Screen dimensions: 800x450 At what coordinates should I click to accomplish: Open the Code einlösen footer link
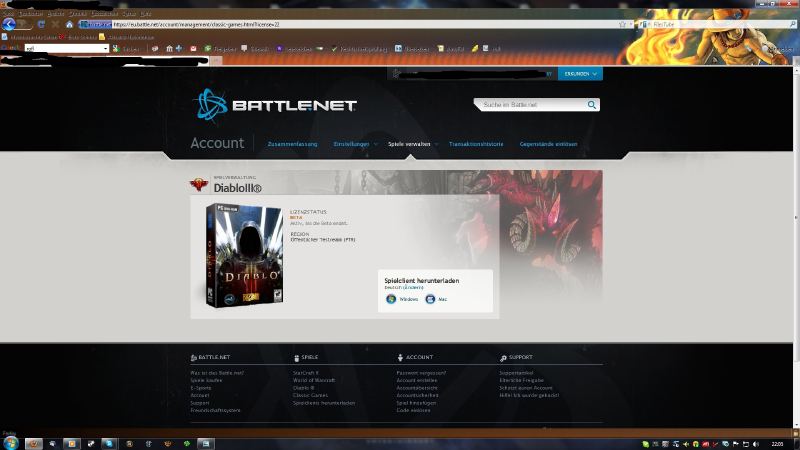413,410
